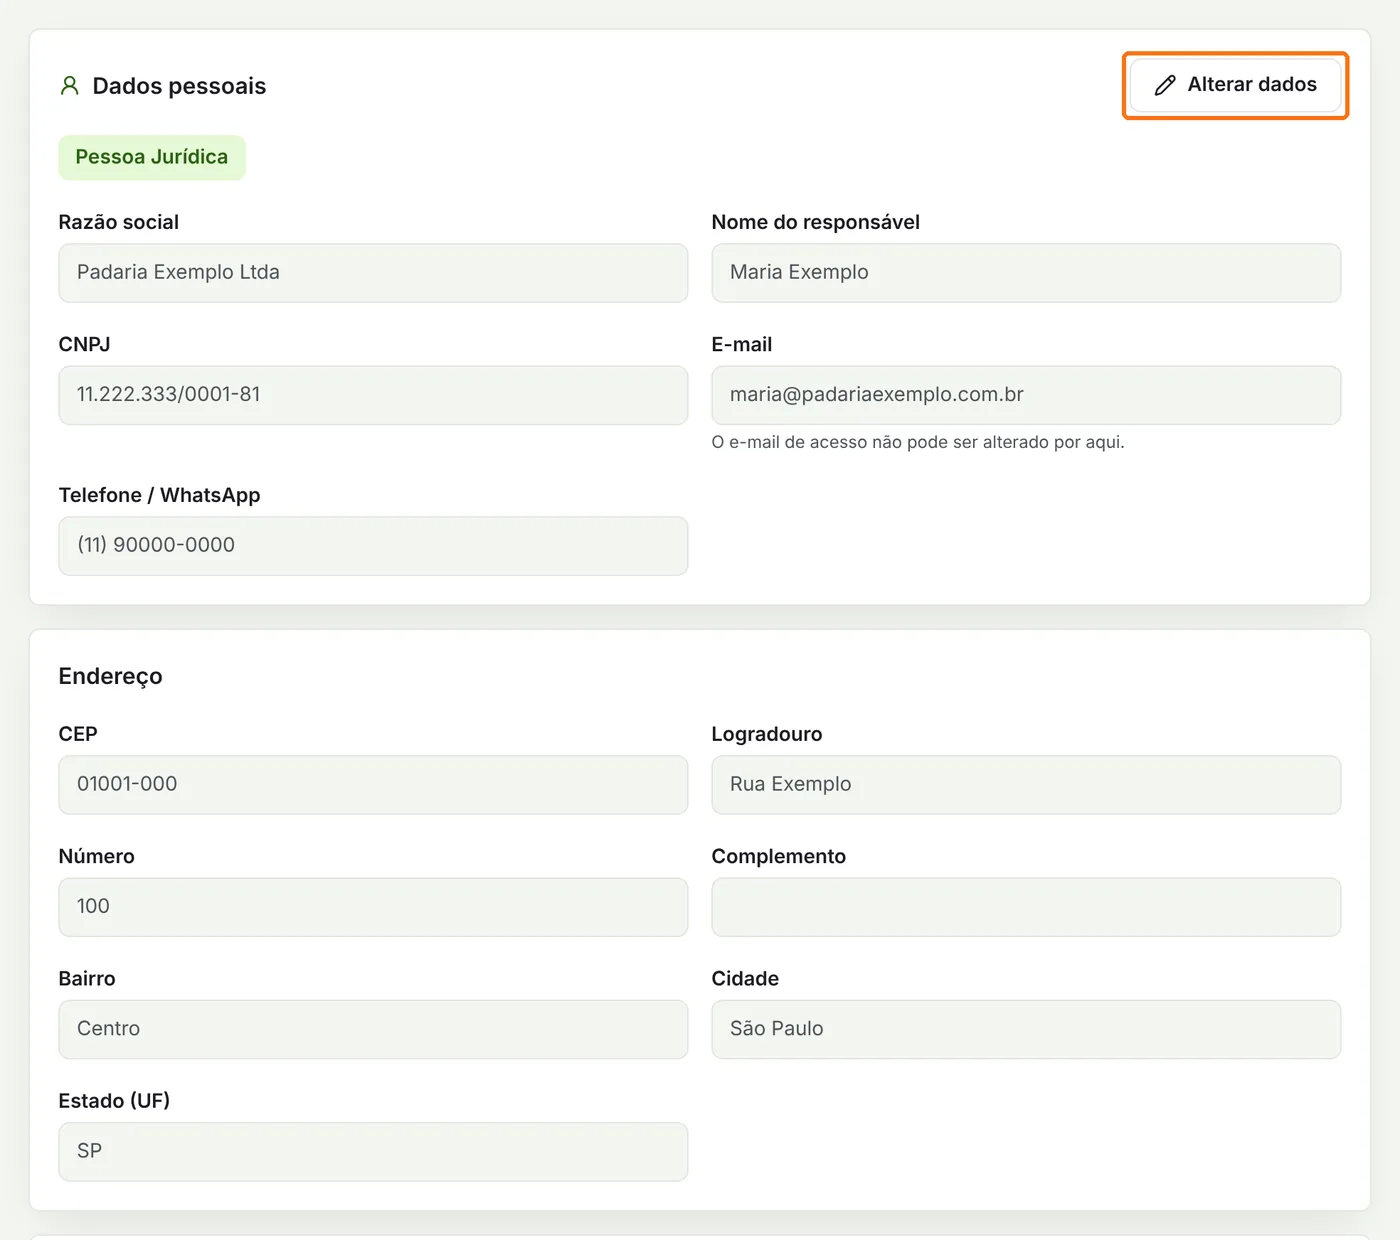Click the person icon beside Dados pessoais
The width and height of the screenshot is (1400, 1240).
pyautogui.click(x=69, y=86)
